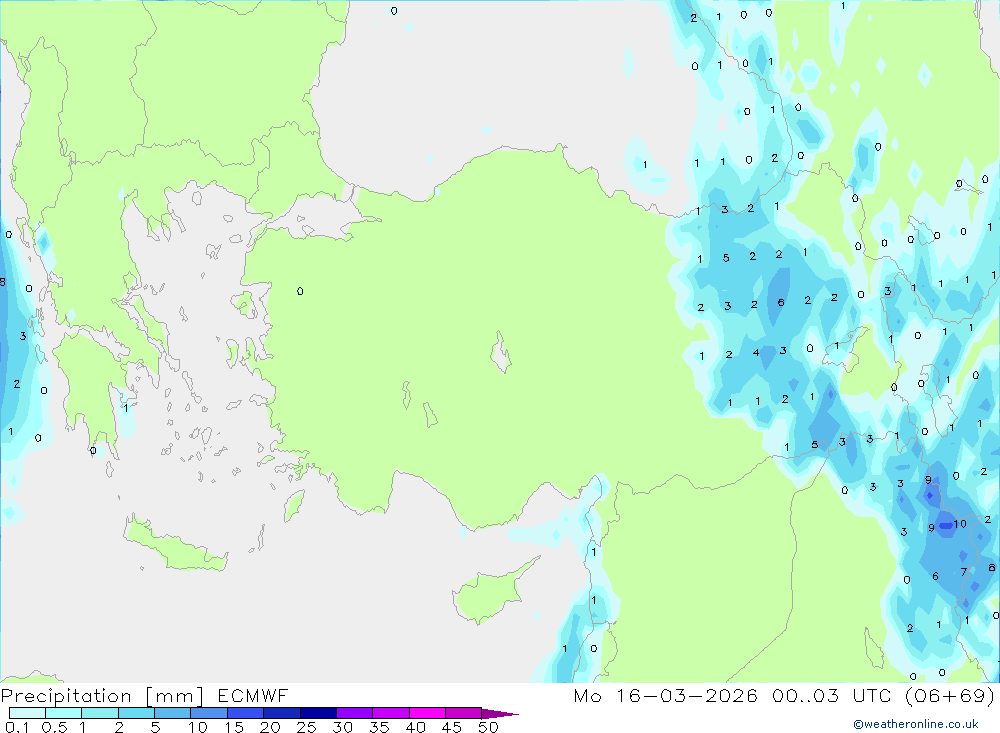
Task: Pick the 15–20 mm legend color segment
Action: (246, 713)
